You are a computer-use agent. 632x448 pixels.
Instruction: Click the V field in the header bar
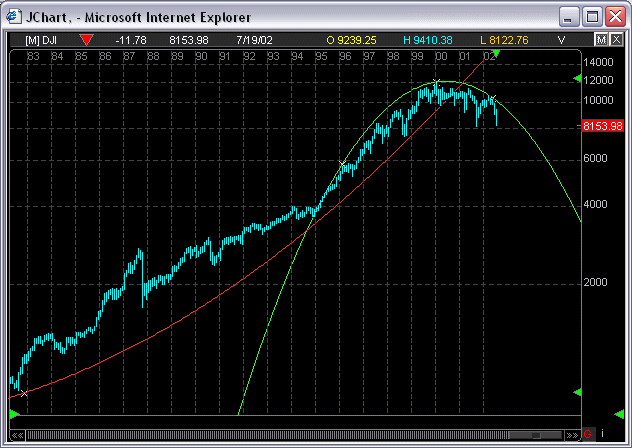click(x=561, y=40)
